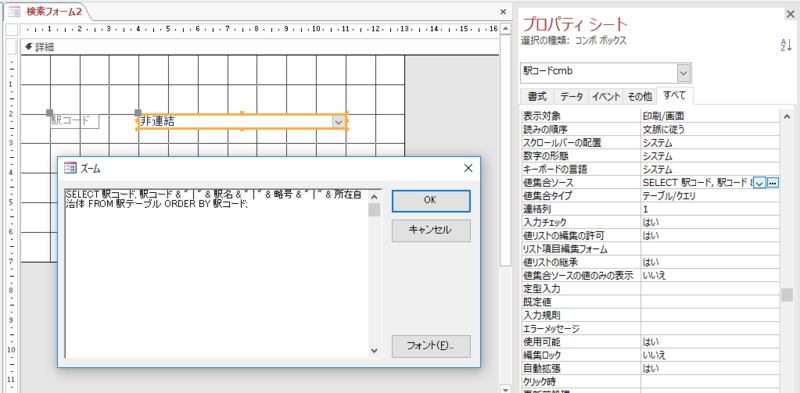This screenshot has width=800, height=393.
Task: Open the 駅コードcmb object selector dropdown
Action: coord(684,73)
